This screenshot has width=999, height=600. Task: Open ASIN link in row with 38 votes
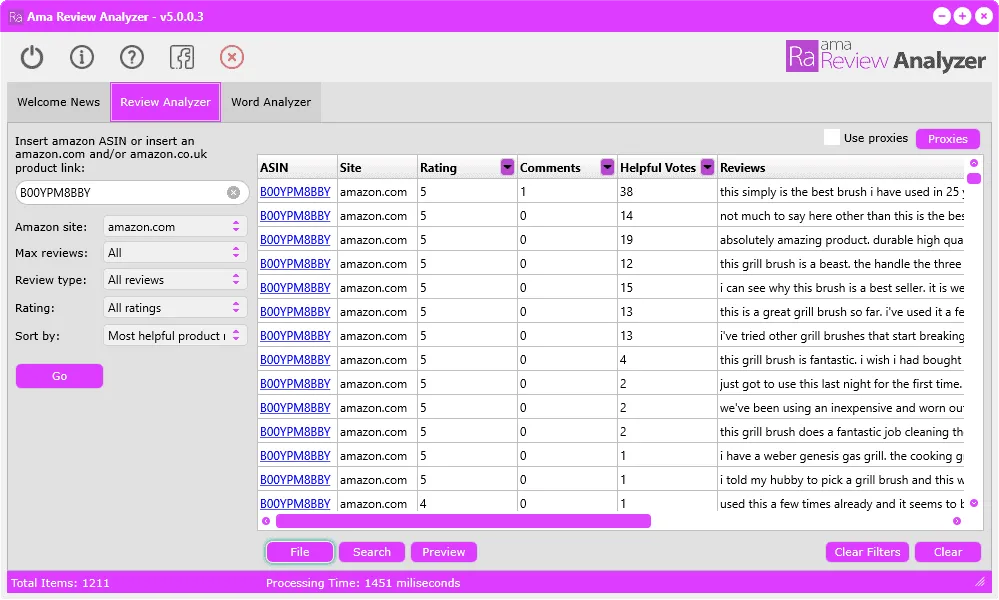click(295, 192)
